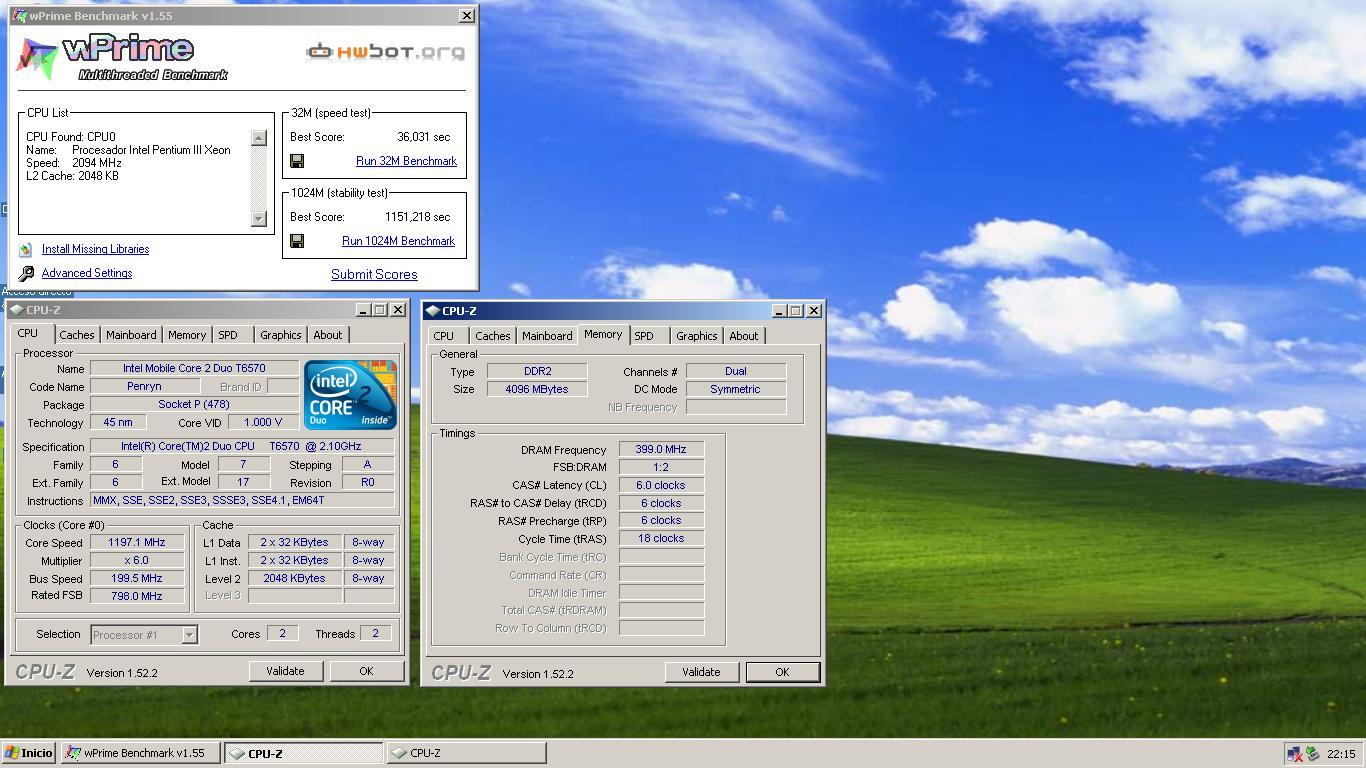This screenshot has height=768, width=1366.
Task: Click the wPrime Benchmark taskbar button
Action: tap(140, 753)
